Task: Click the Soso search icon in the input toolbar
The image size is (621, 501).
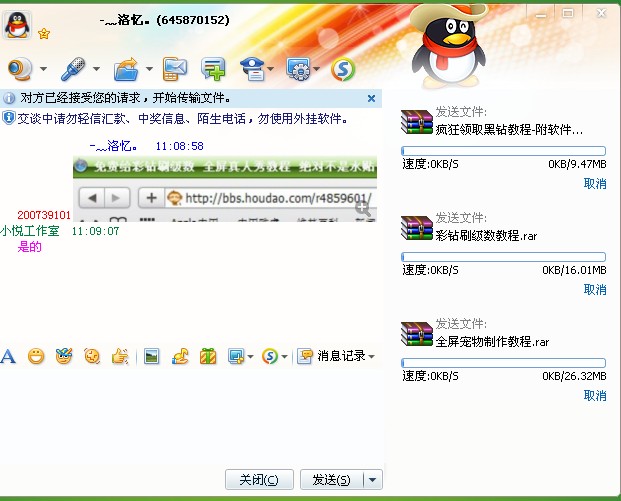Action: tap(270, 356)
